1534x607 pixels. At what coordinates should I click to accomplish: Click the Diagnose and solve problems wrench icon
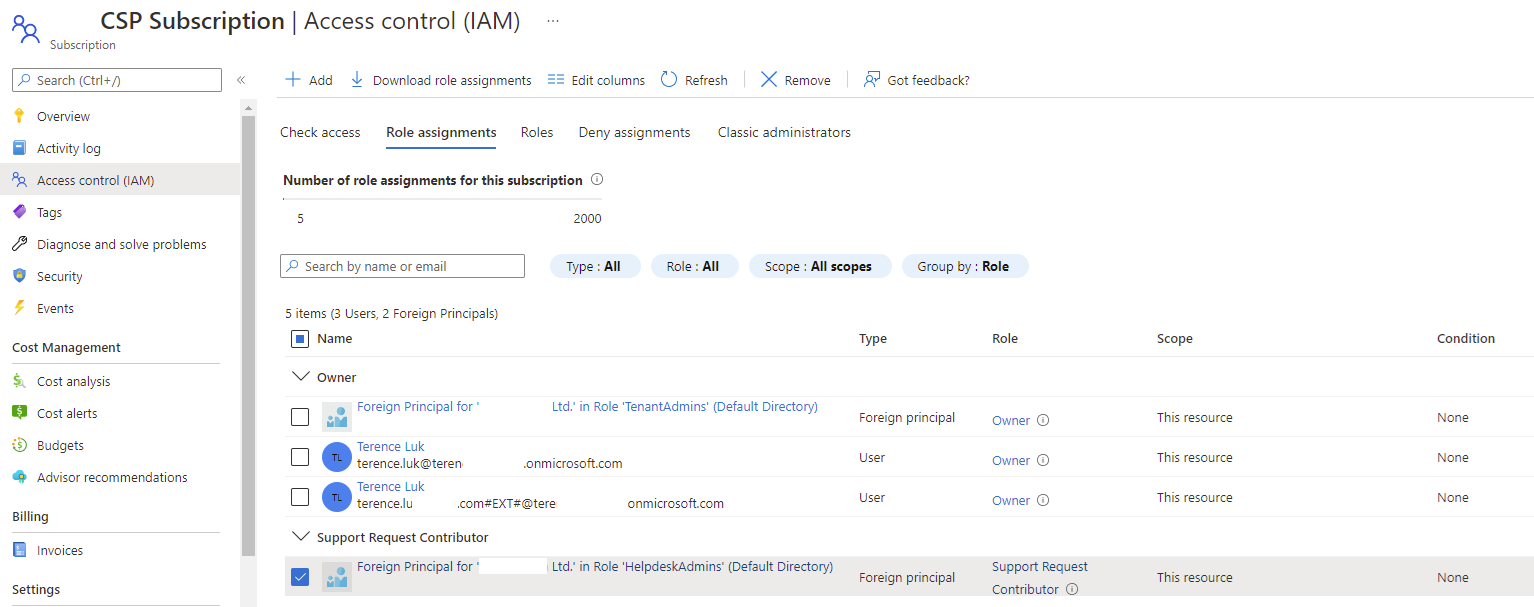pyautogui.click(x=19, y=244)
